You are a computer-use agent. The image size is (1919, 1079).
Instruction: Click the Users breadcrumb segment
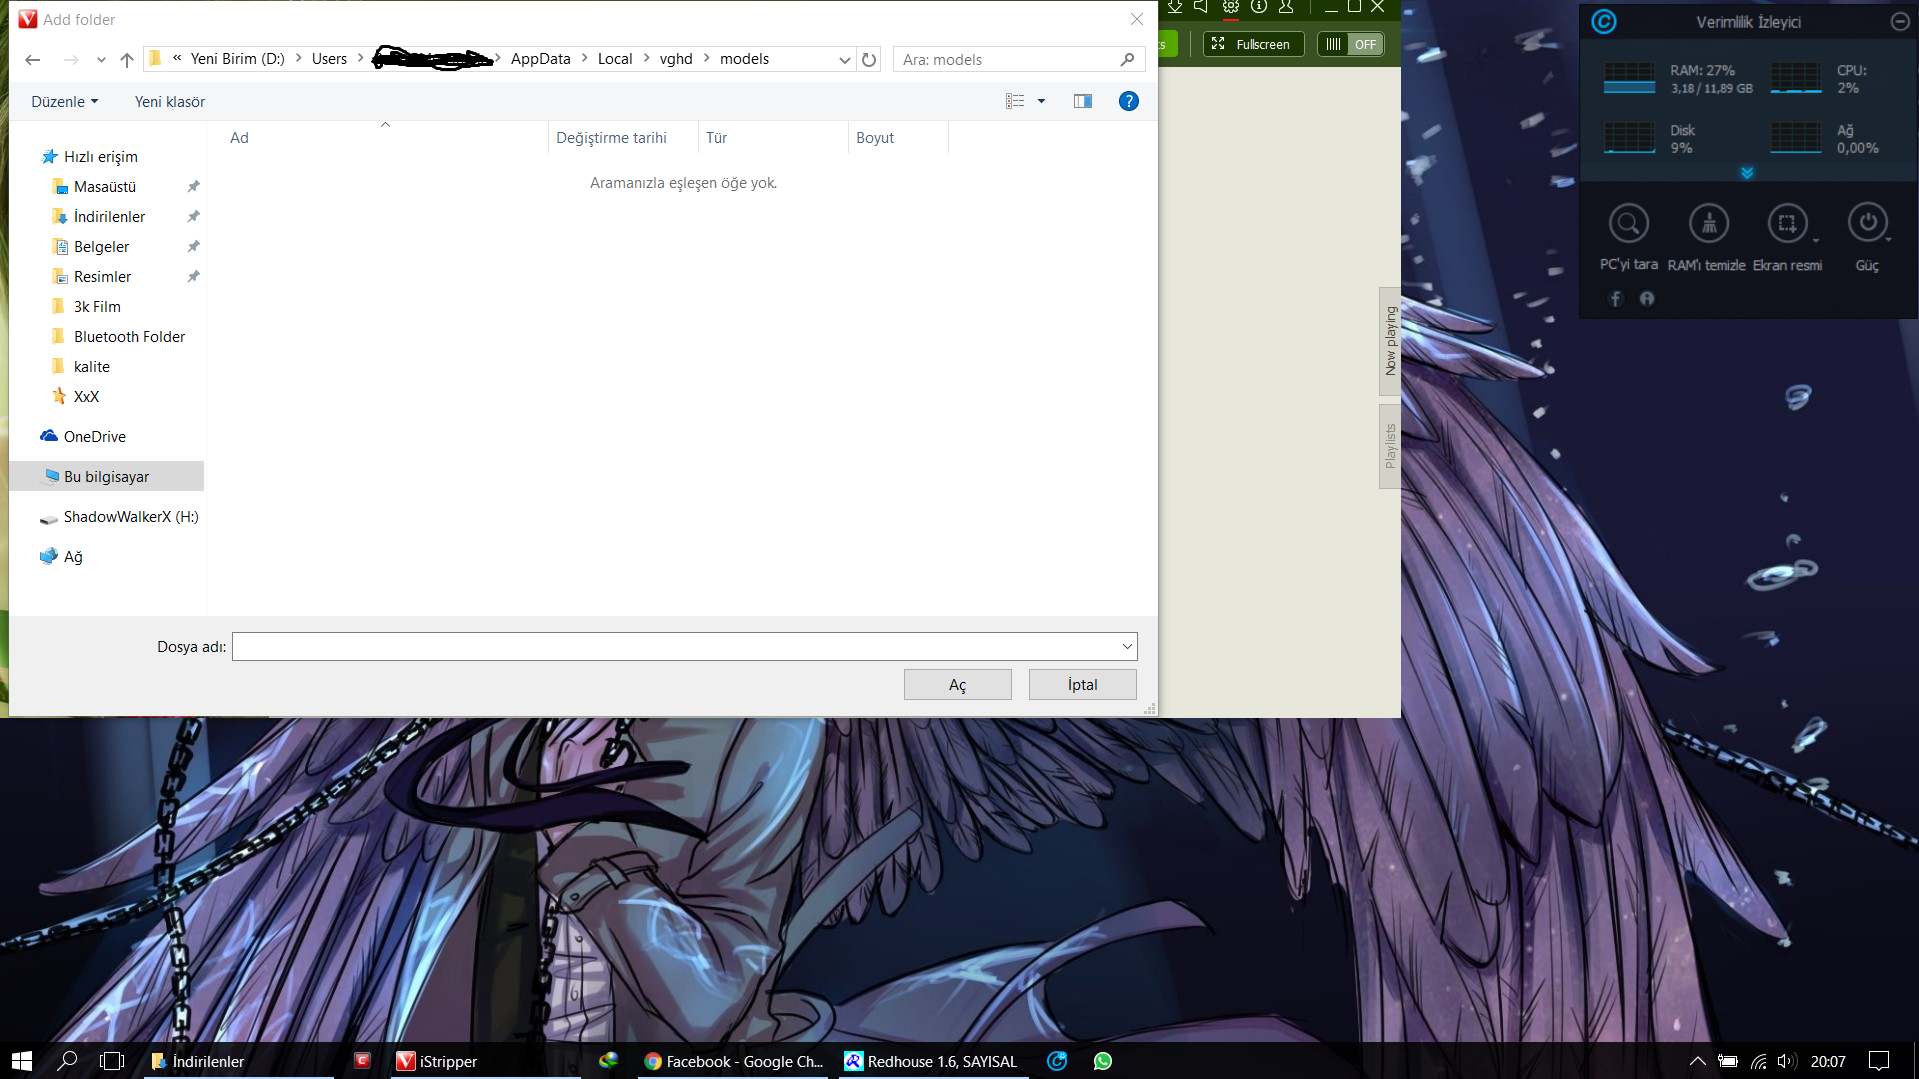tap(329, 59)
